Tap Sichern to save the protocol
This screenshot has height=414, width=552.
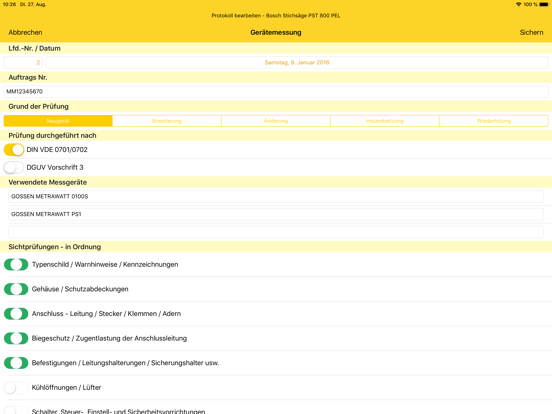(x=531, y=32)
